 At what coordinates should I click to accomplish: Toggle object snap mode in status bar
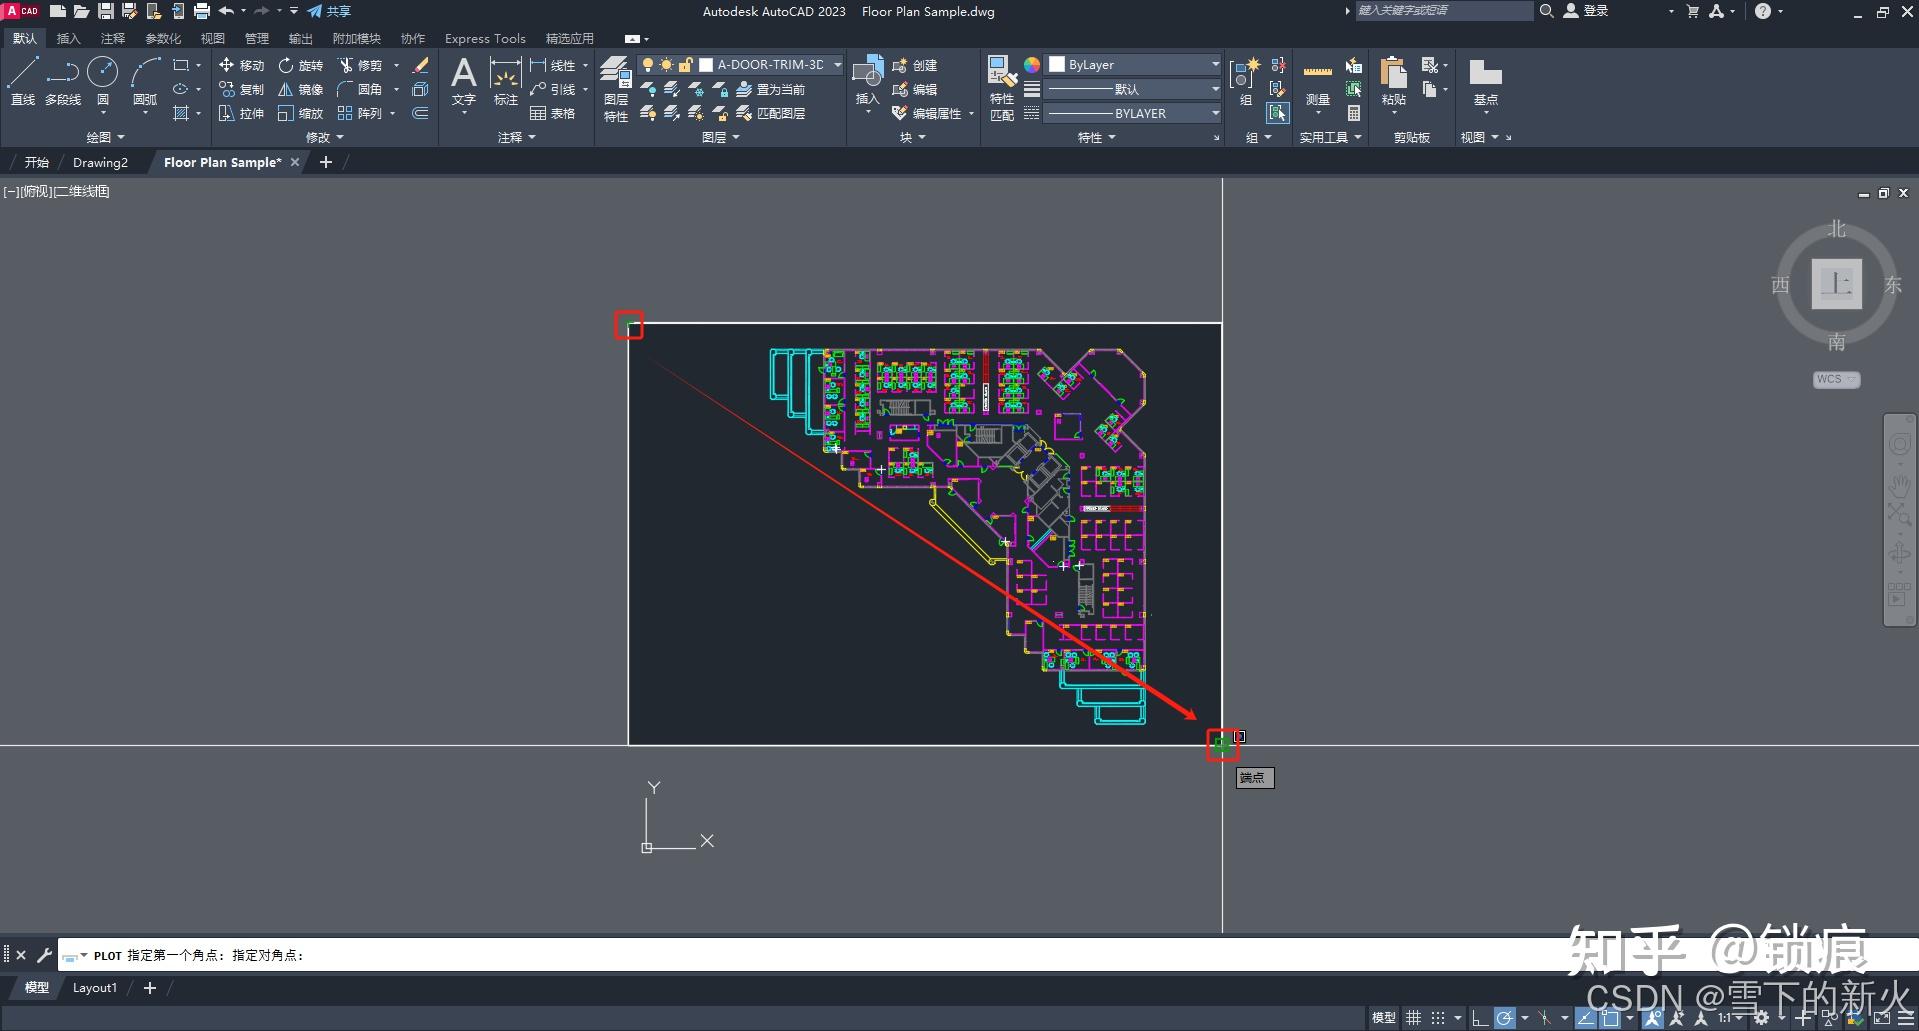click(x=1610, y=1017)
